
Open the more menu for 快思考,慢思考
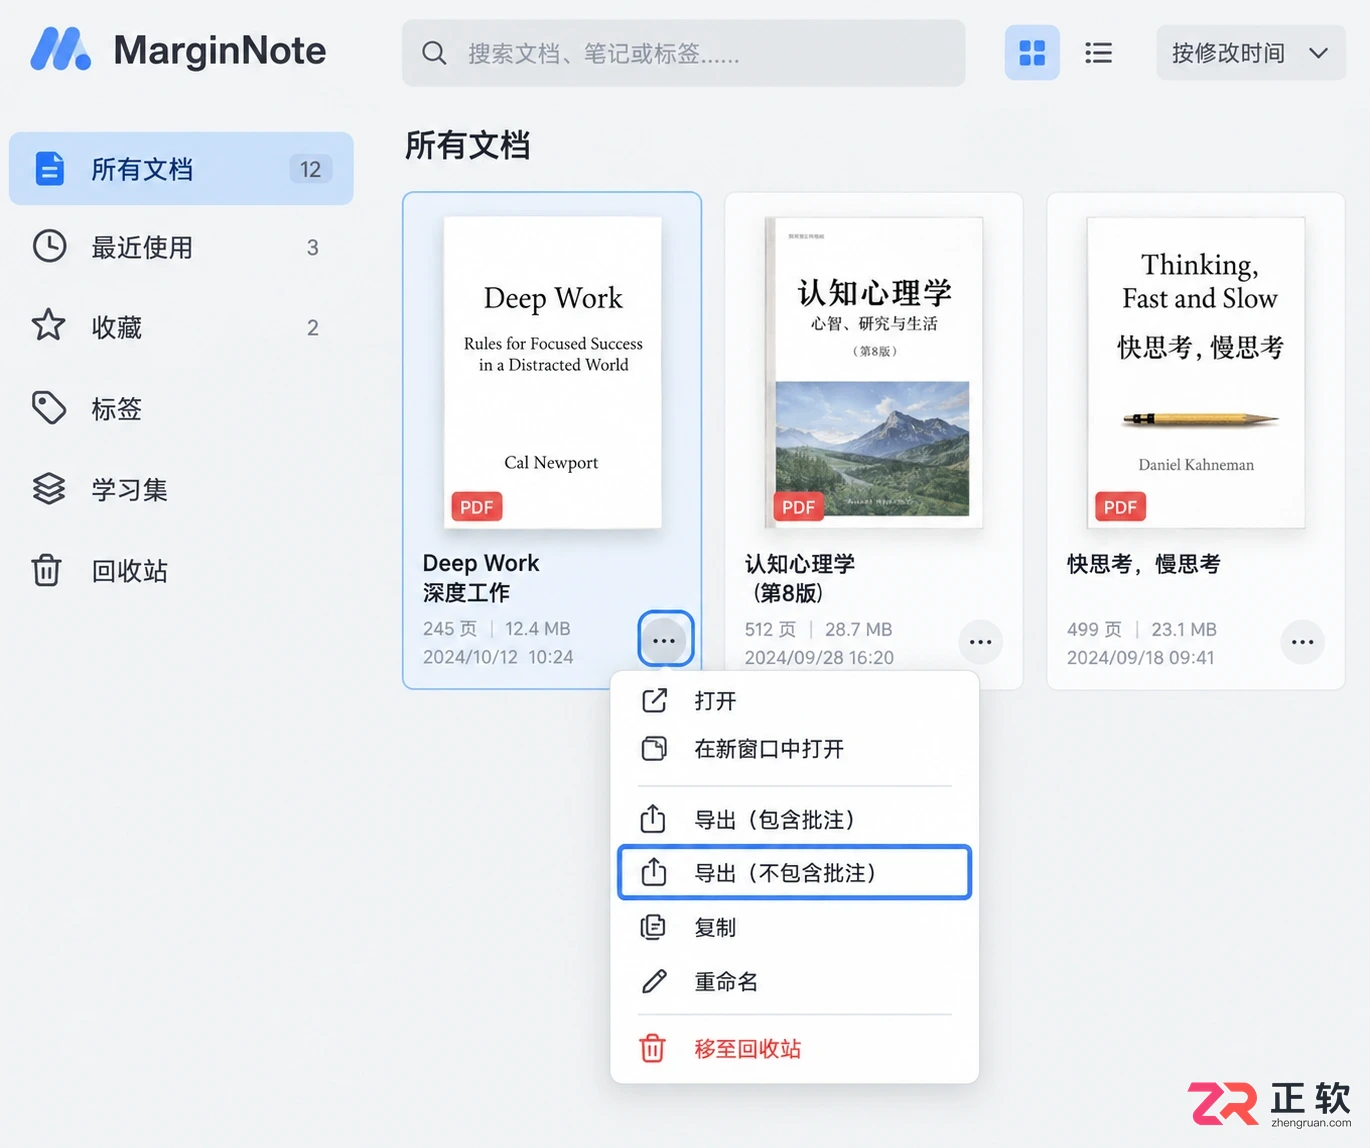tap(1303, 642)
